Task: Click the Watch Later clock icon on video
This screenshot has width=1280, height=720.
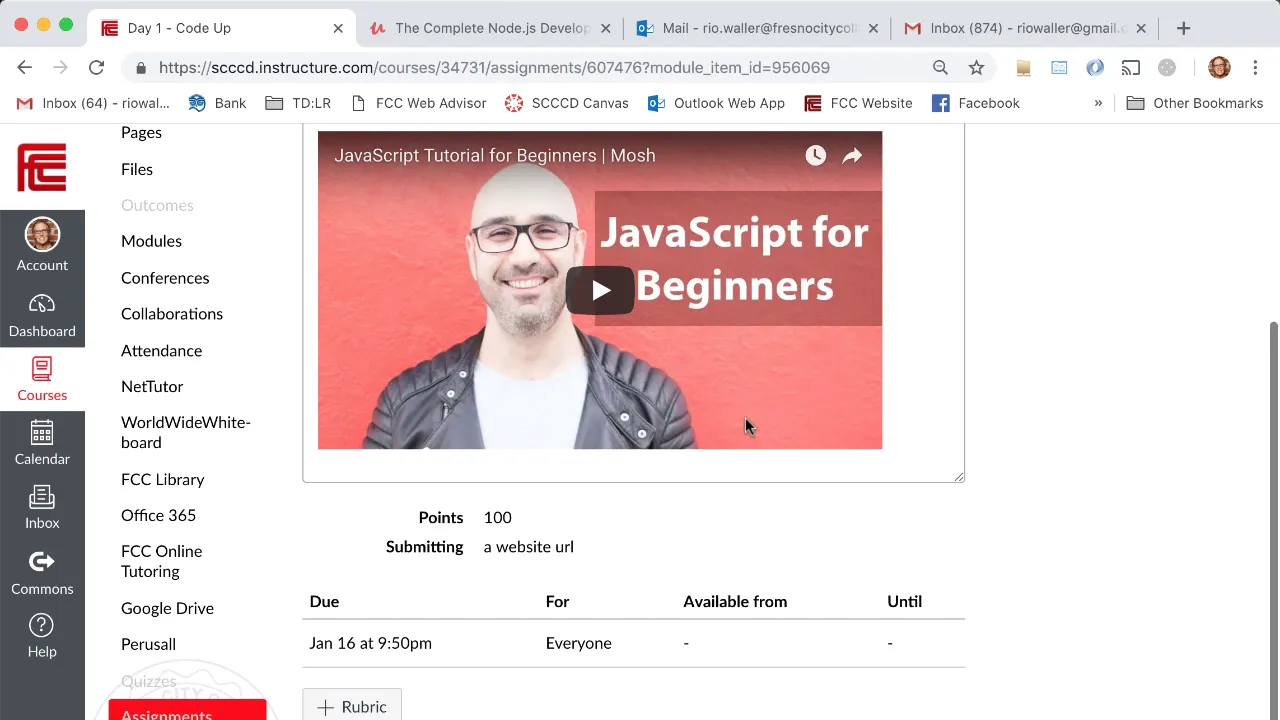Action: coord(816,155)
